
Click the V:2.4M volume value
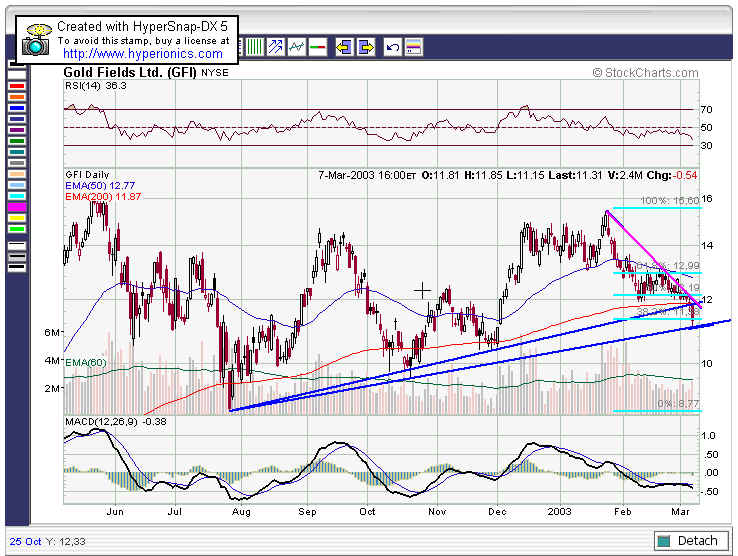(x=625, y=175)
